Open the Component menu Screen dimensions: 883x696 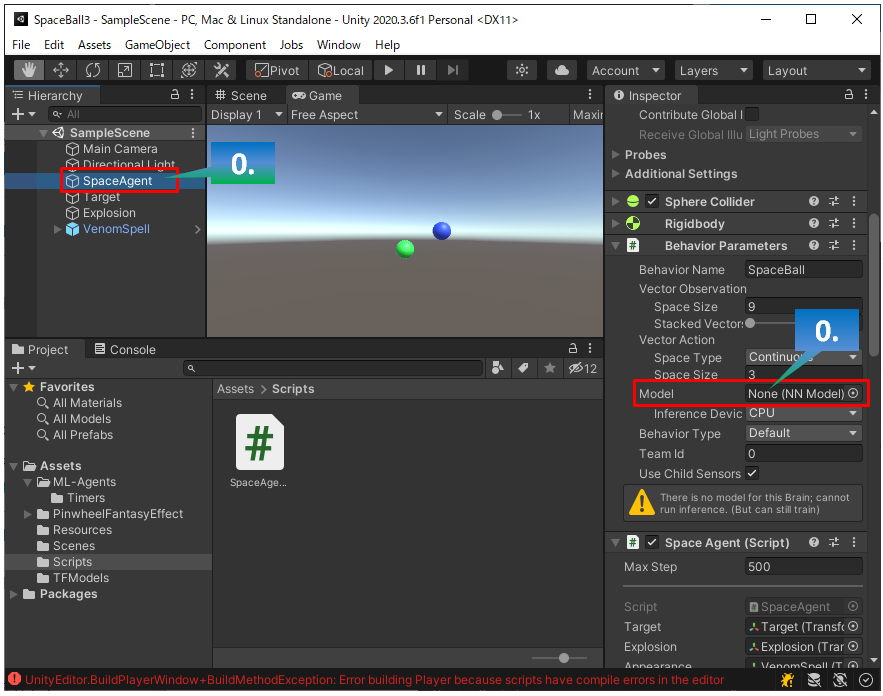tap(234, 45)
